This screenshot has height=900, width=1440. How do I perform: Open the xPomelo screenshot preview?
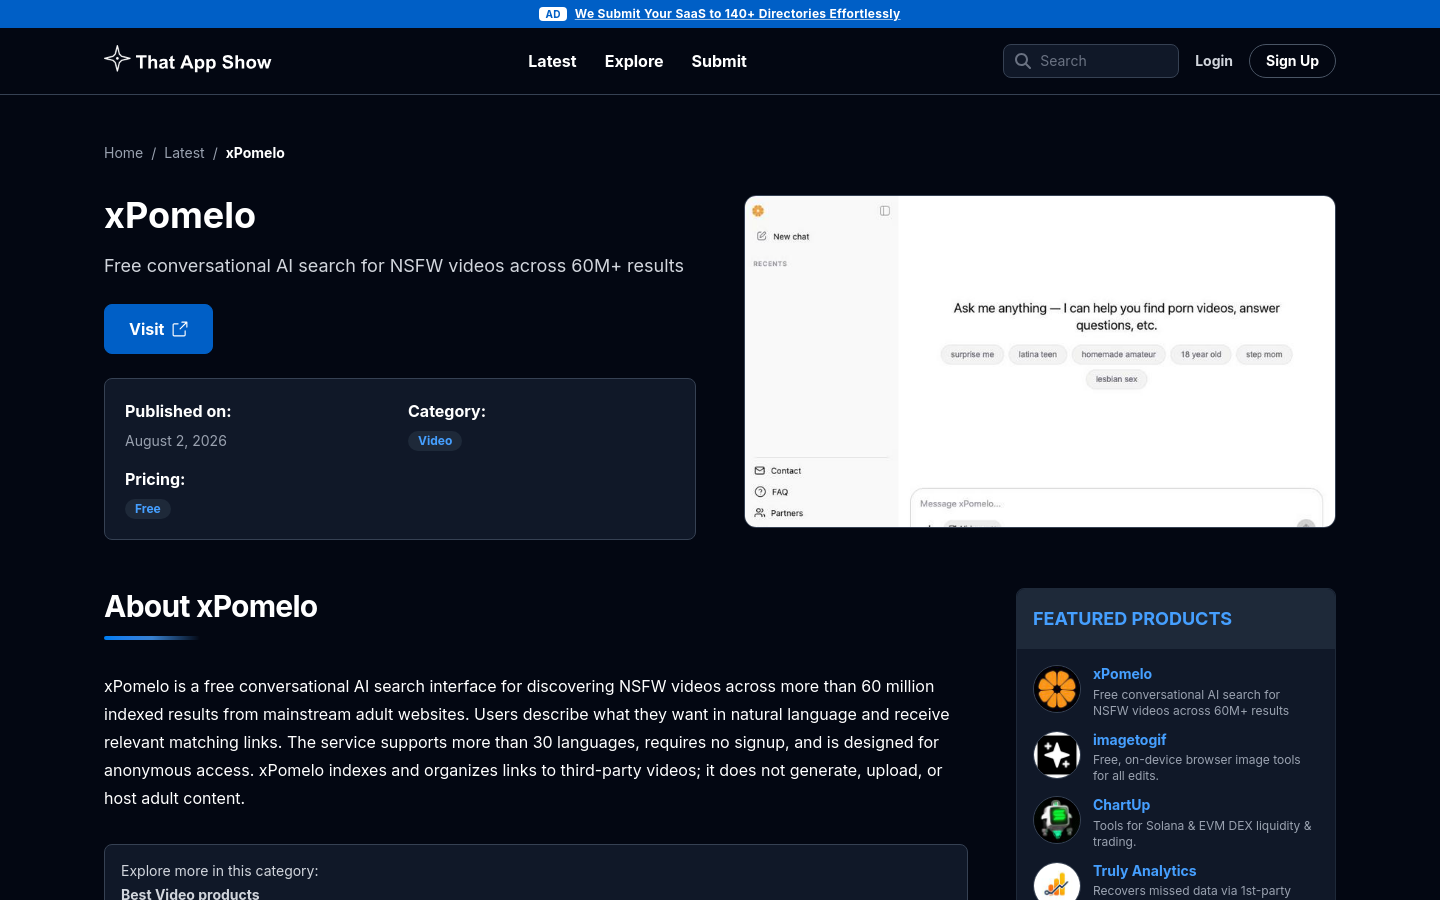[x=1040, y=362]
